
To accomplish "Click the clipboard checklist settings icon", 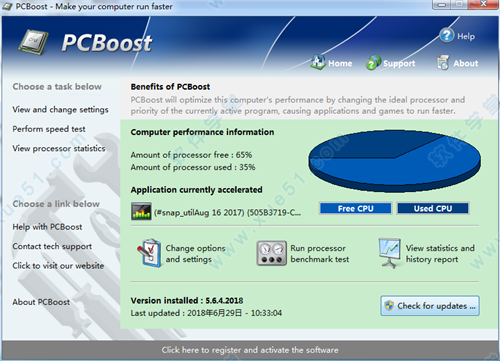I will click(x=149, y=253).
